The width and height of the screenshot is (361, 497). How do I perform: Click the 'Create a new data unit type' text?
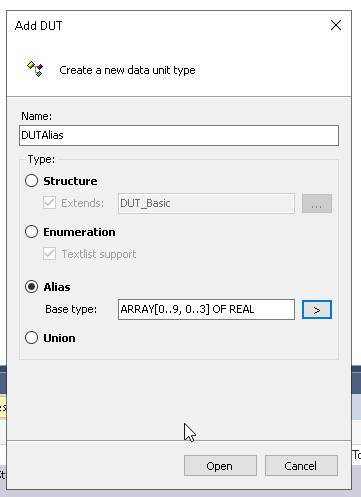tap(127, 70)
